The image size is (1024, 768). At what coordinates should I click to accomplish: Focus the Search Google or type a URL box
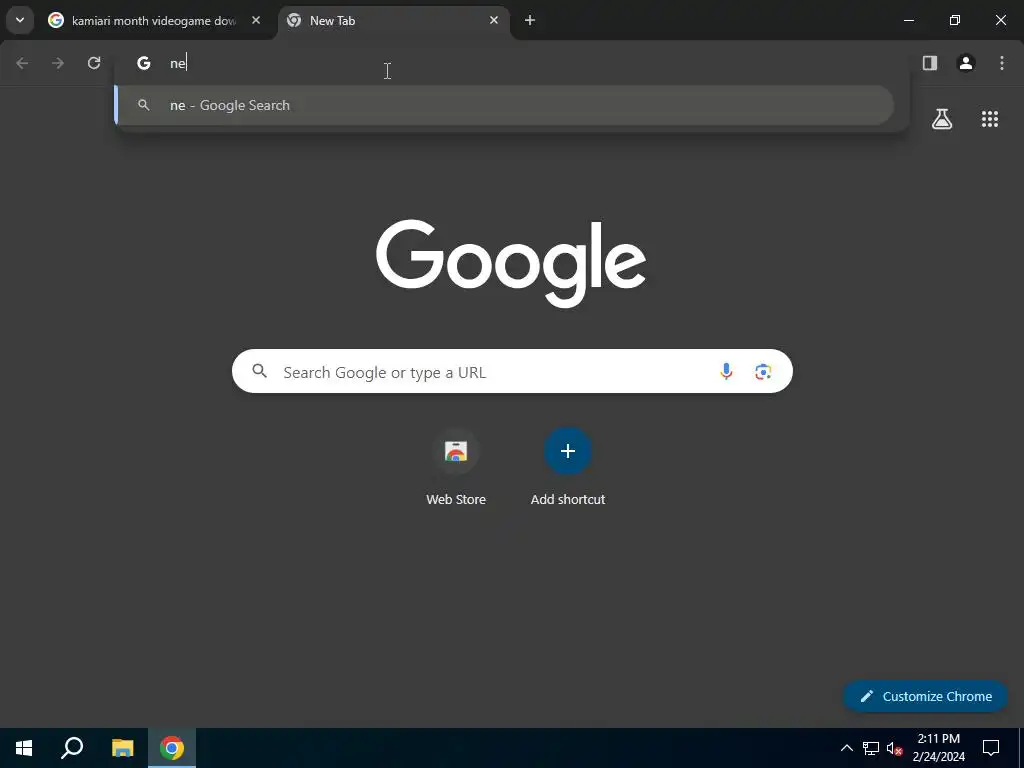tap(512, 372)
